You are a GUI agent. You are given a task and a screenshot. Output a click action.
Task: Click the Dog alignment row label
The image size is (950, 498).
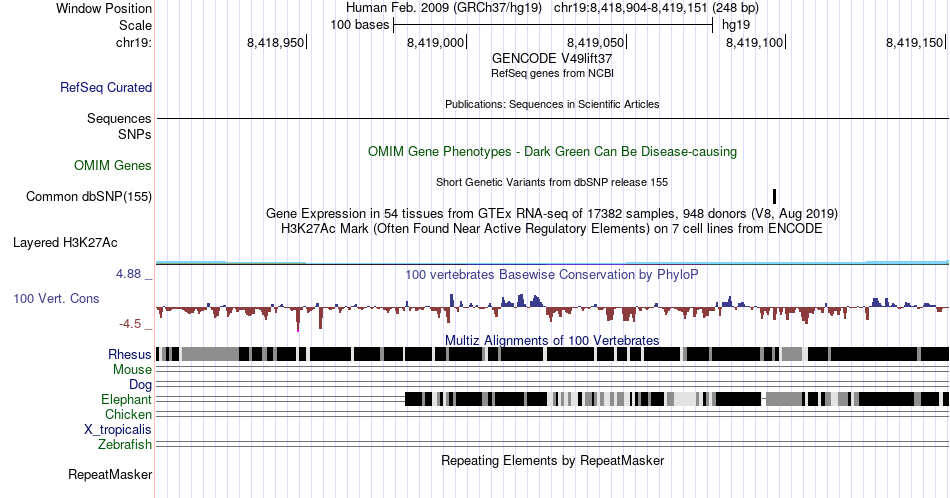[141, 385]
